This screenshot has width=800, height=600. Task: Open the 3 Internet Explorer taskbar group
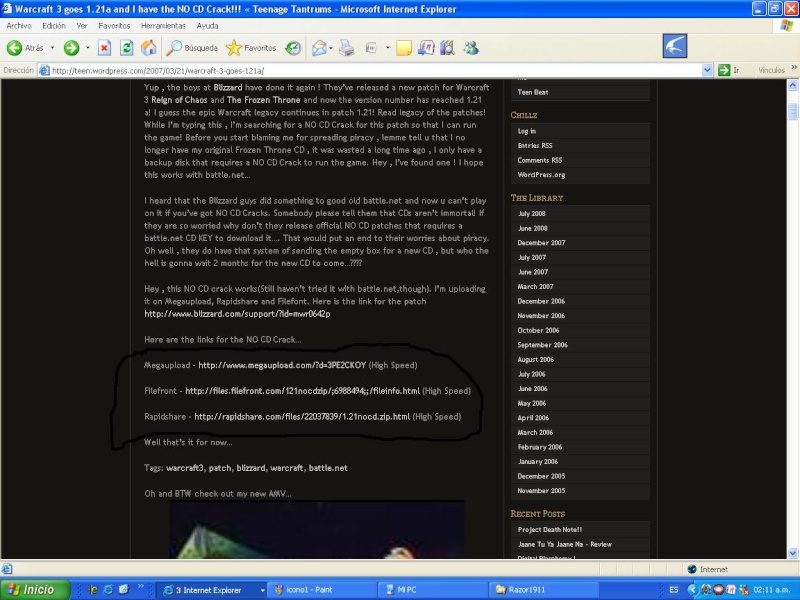click(x=211, y=590)
